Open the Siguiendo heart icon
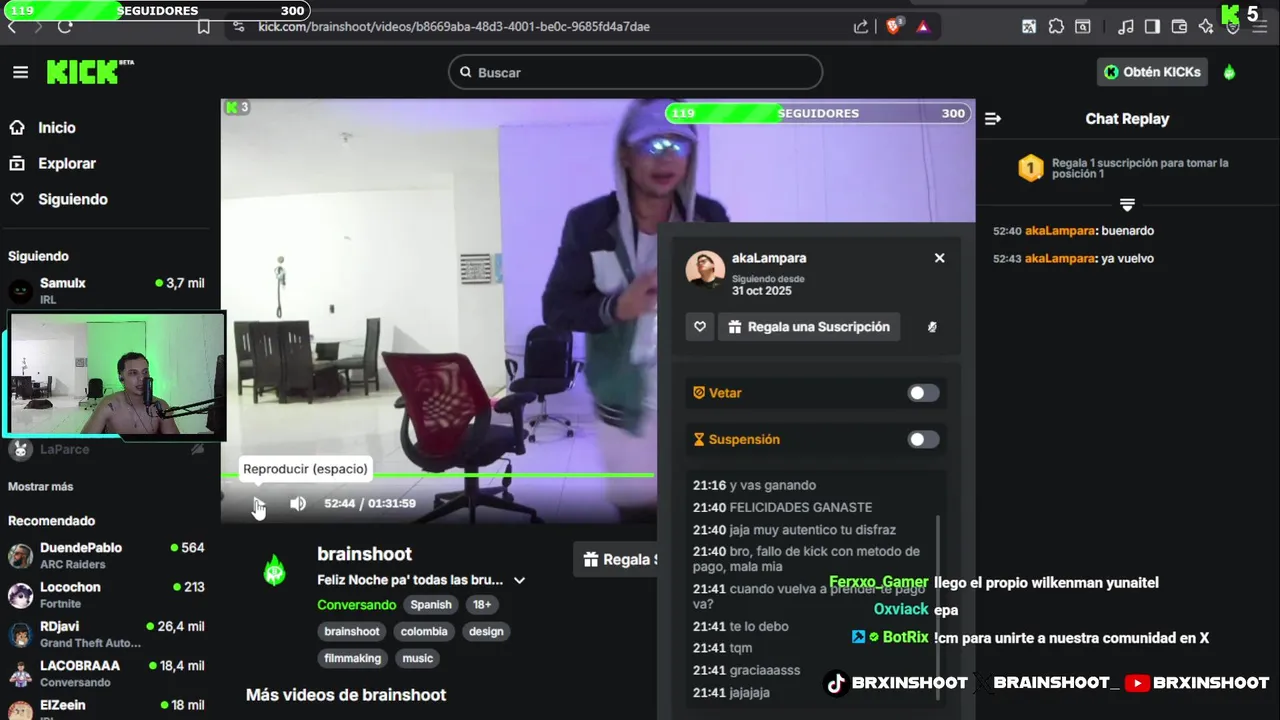The image size is (1280, 720). 17,199
